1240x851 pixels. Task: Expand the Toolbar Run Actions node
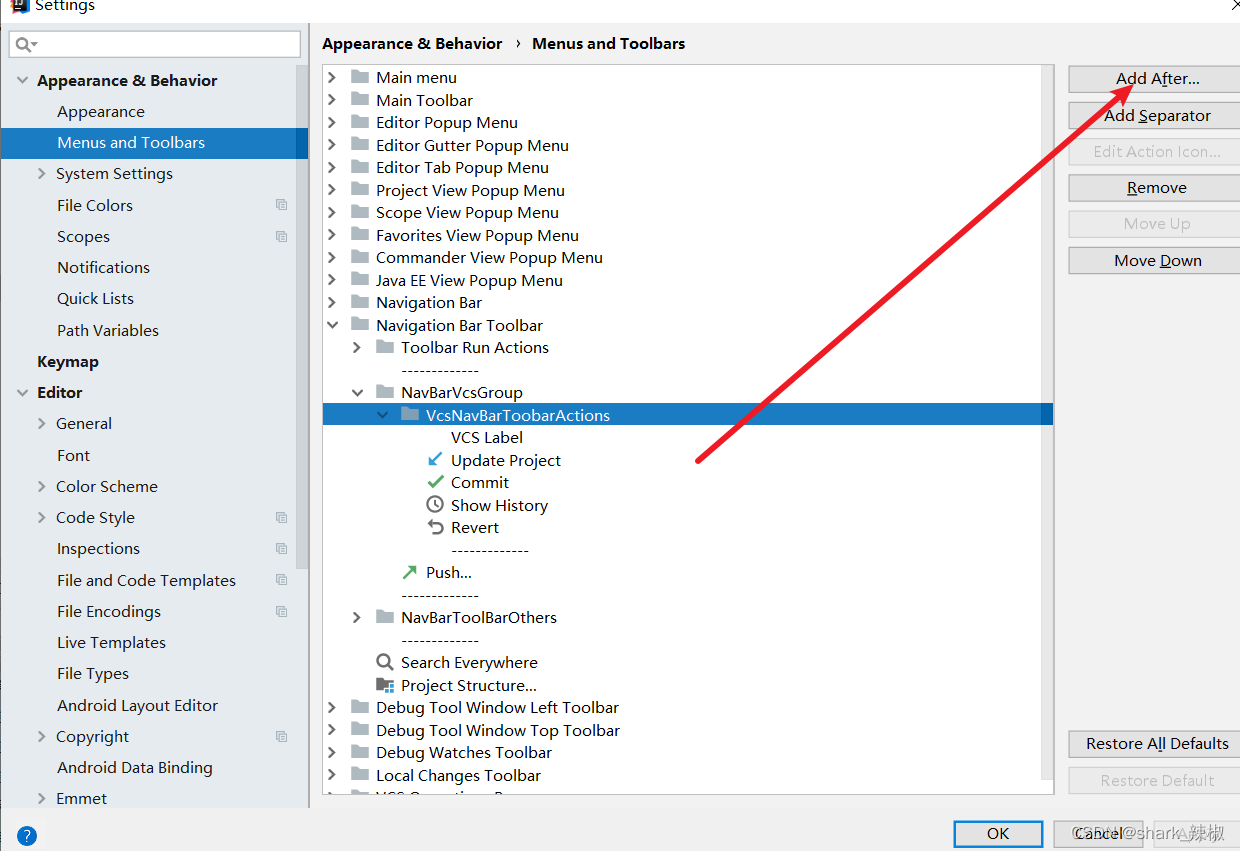point(357,347)
